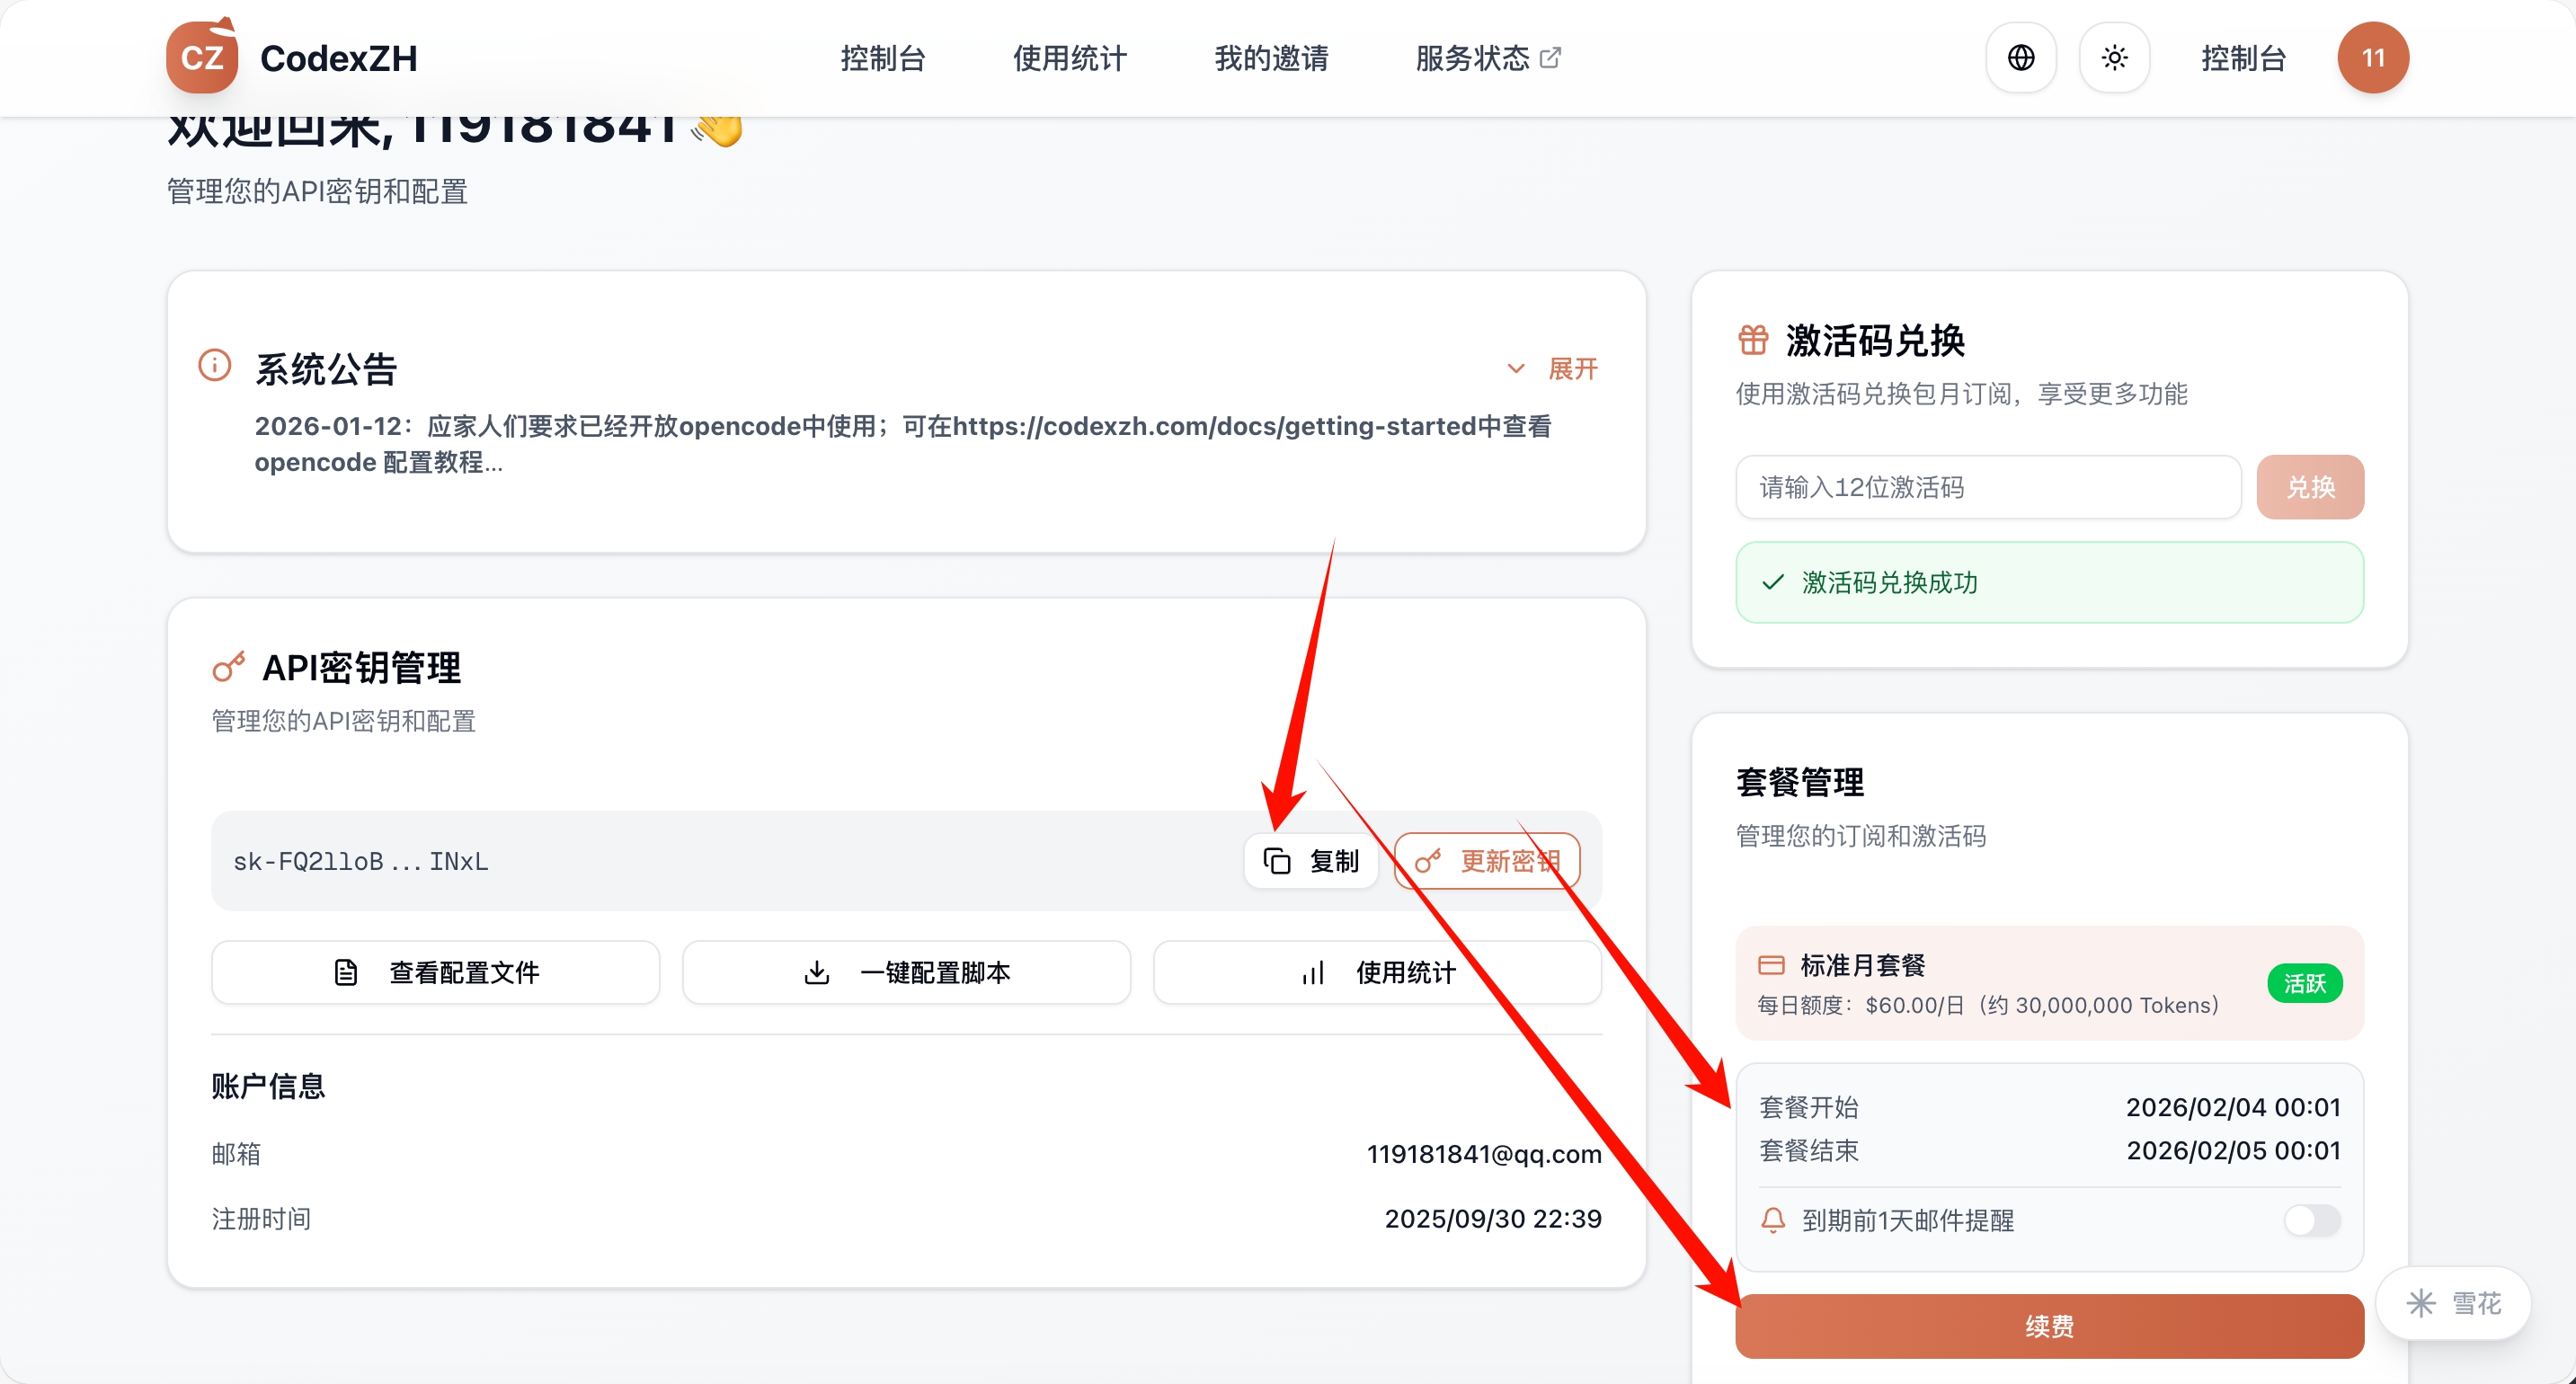2576x1384 pixels.
Task: Click the chevron beside 展开
Action: pos(1516,369)
